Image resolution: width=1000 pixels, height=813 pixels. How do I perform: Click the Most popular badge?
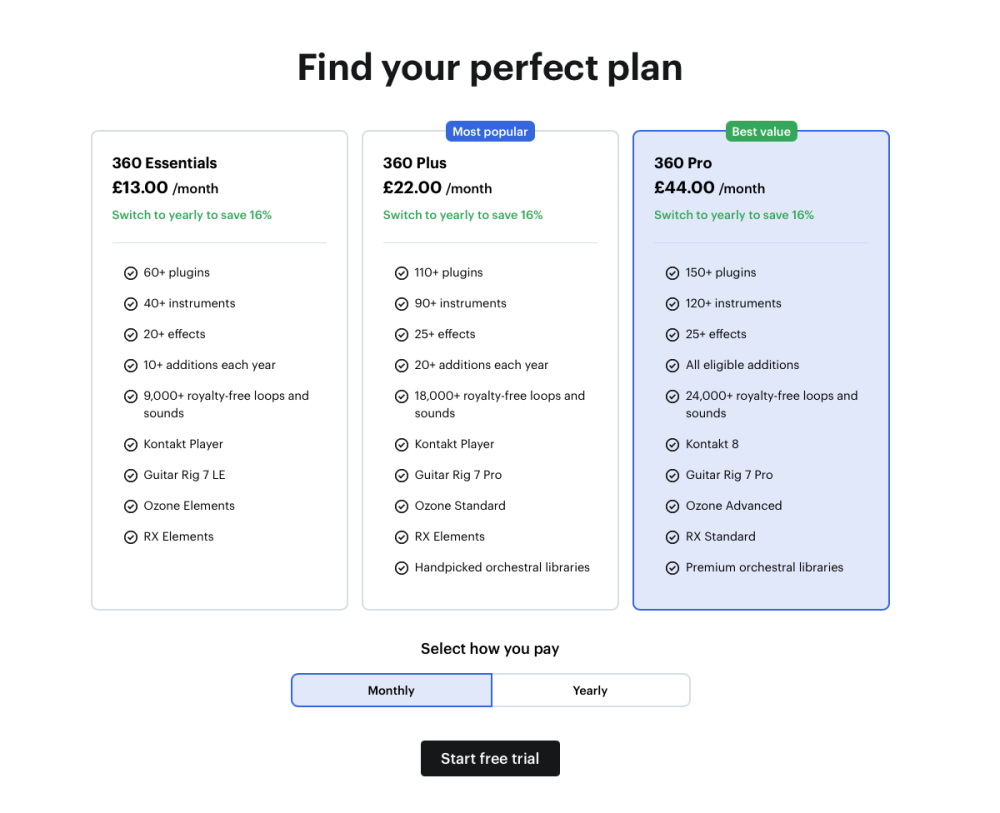click(x=490, y=131)
